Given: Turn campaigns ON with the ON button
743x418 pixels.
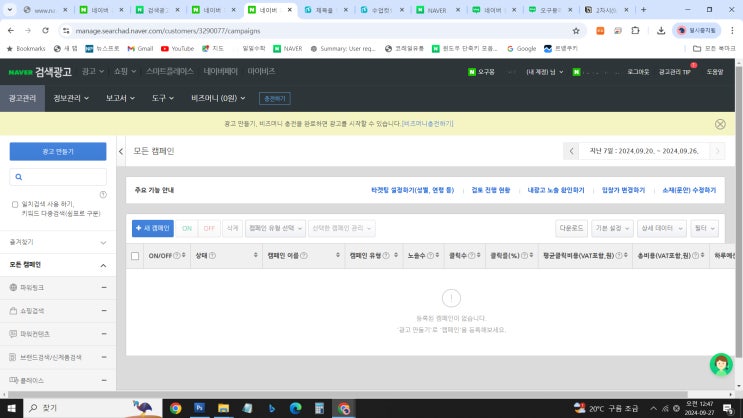Looking at the screenshot, I should [187, 228].
